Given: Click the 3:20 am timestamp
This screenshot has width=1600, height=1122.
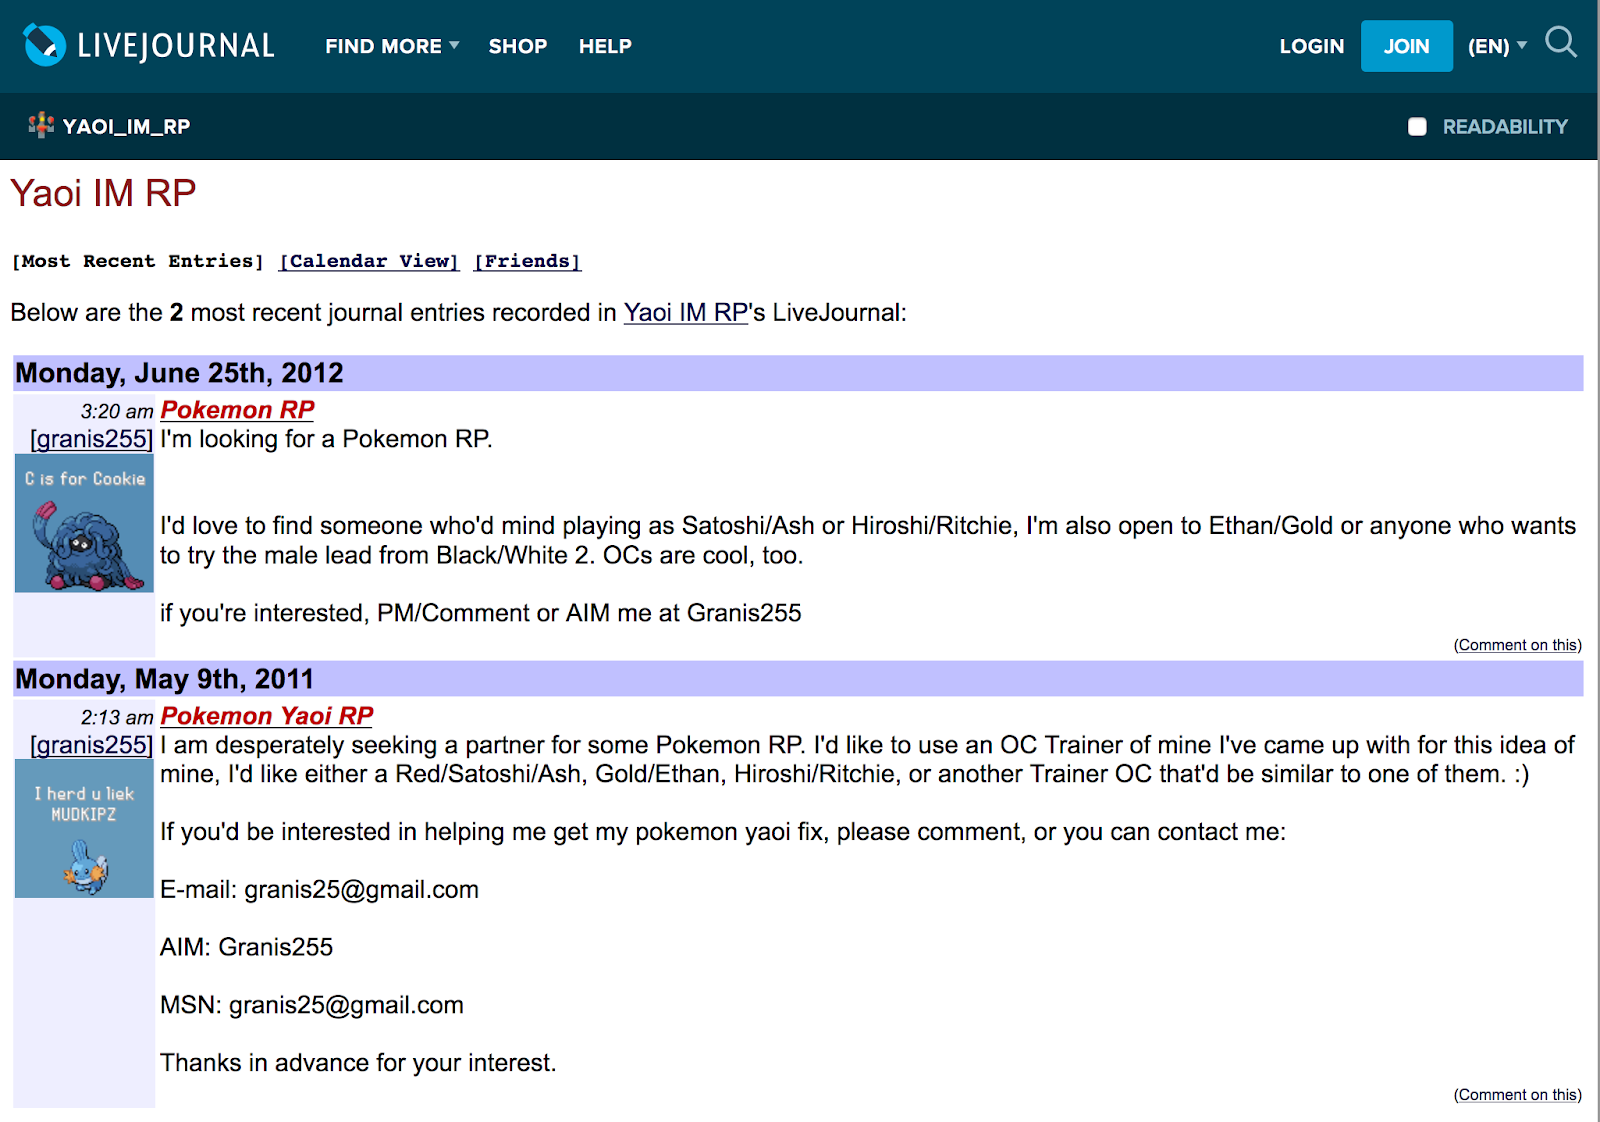Looking at the screenshot, I should point(117,411).
